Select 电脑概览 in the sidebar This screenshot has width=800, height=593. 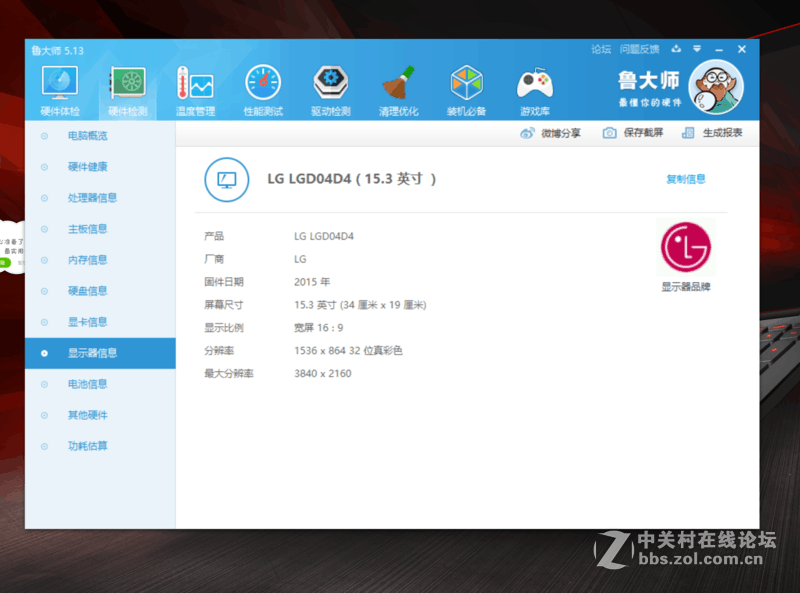[100, 136]
